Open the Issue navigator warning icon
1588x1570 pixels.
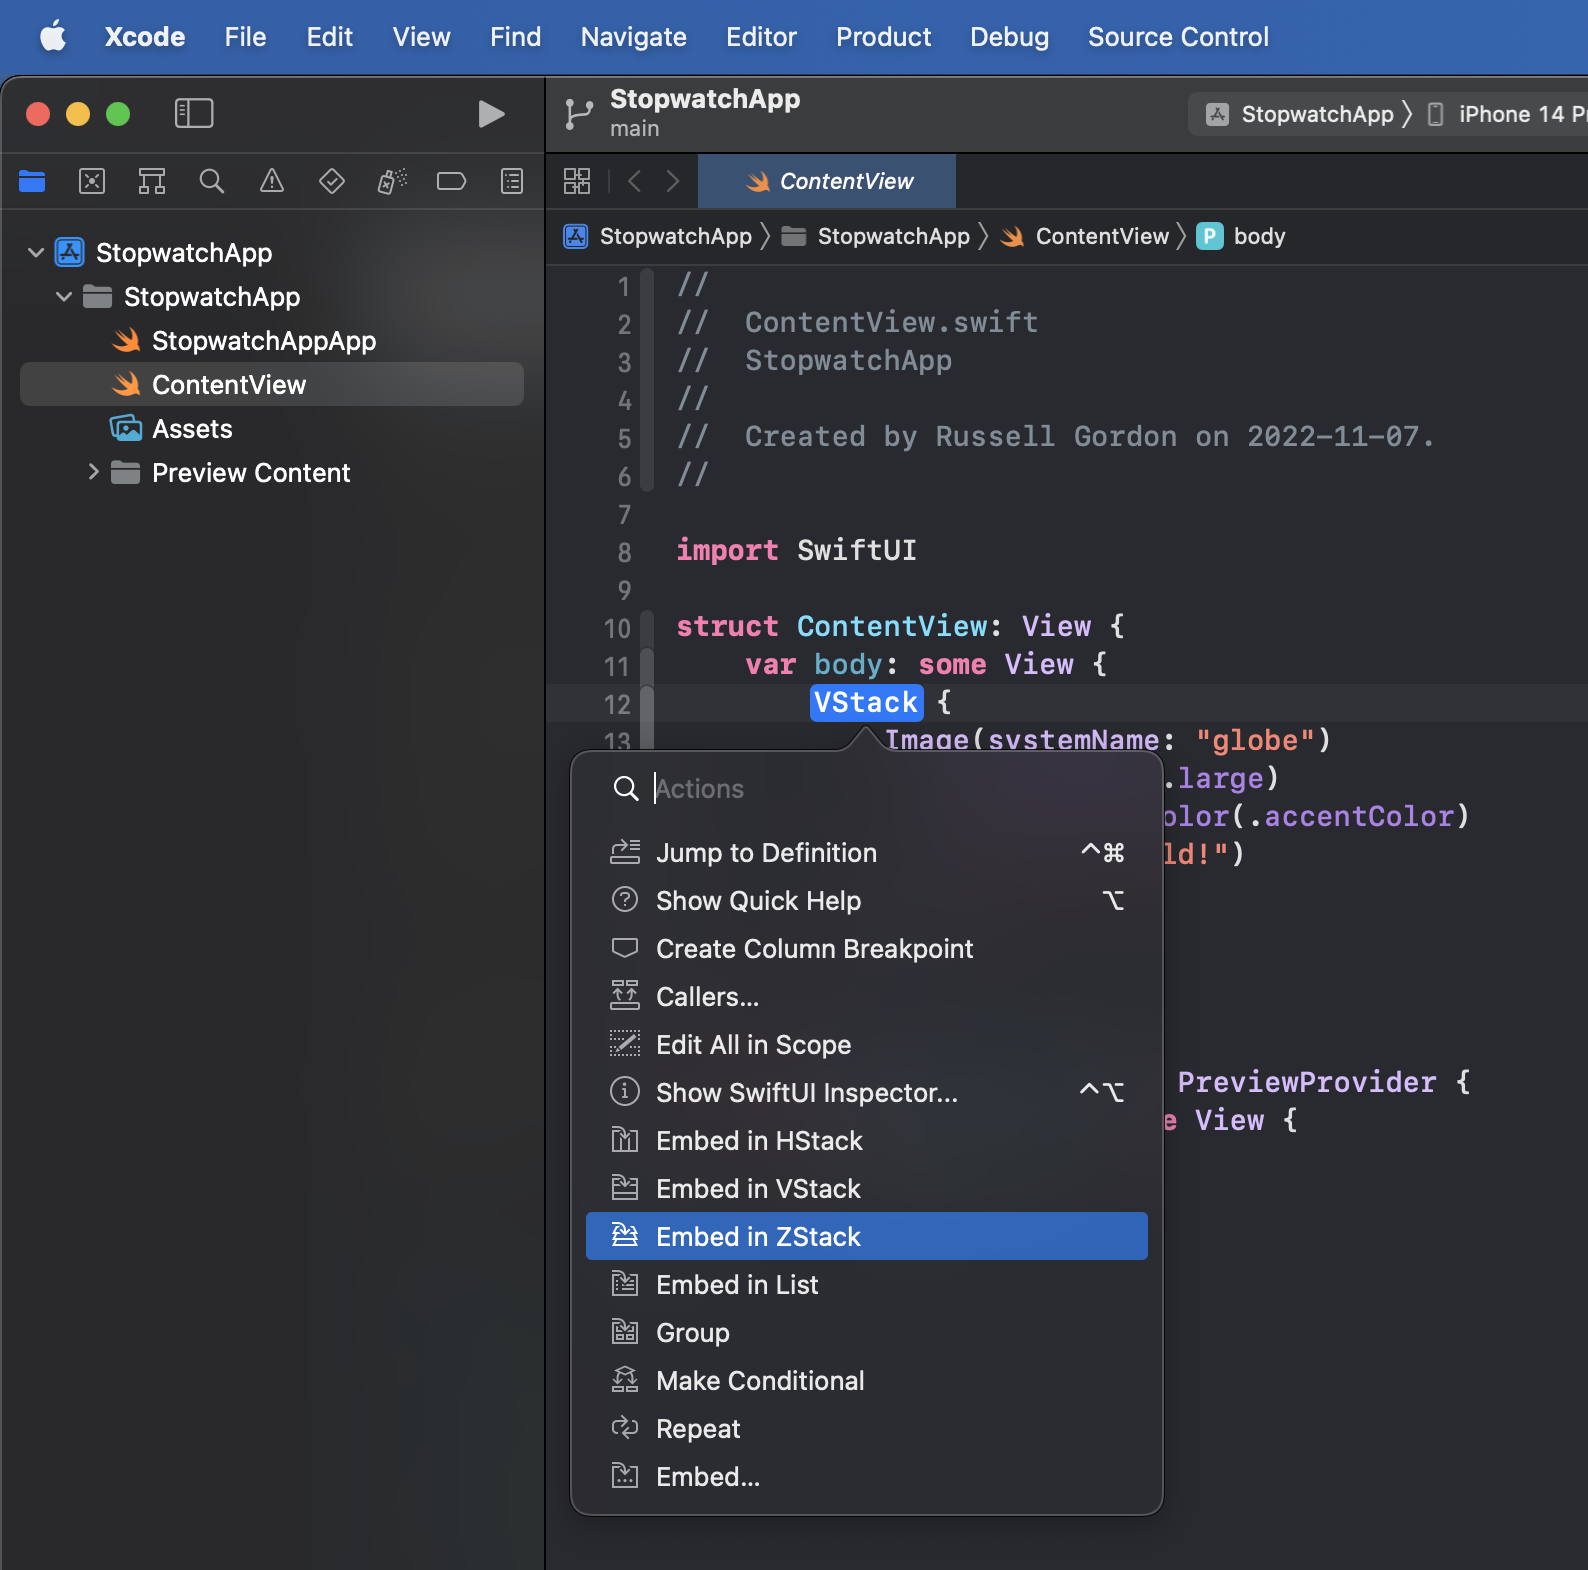pos(272,181)
